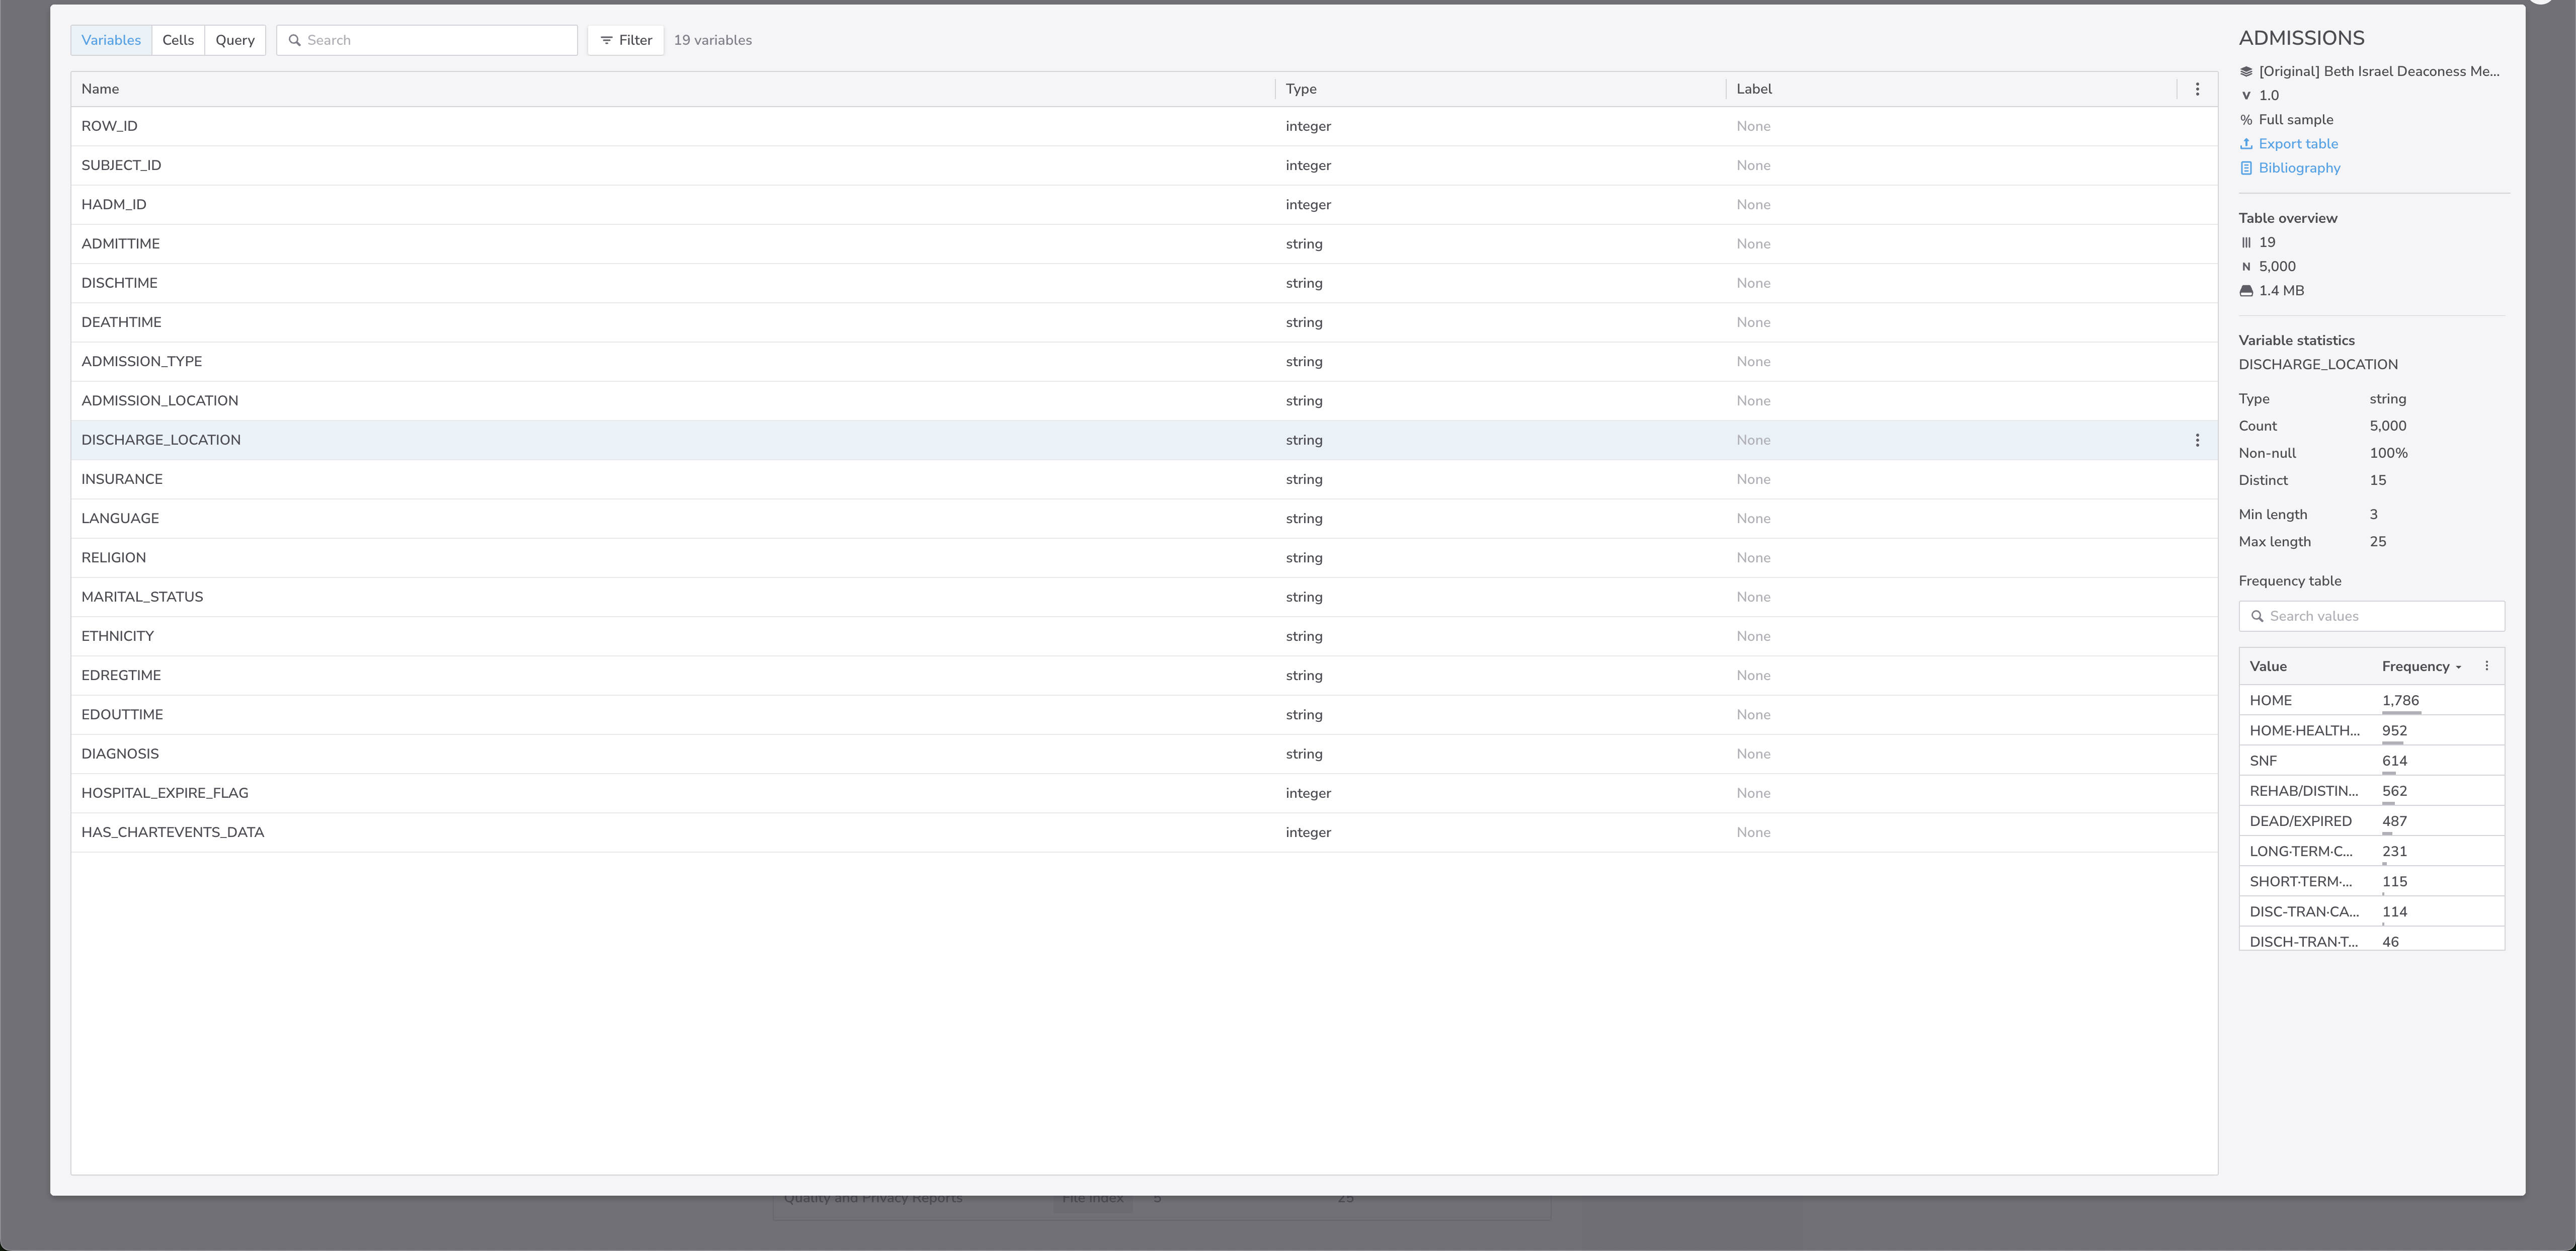Switch to the Cells tab
Image resolution: width=2576 pixels, height=1251 pixels.
coord(178,40)
